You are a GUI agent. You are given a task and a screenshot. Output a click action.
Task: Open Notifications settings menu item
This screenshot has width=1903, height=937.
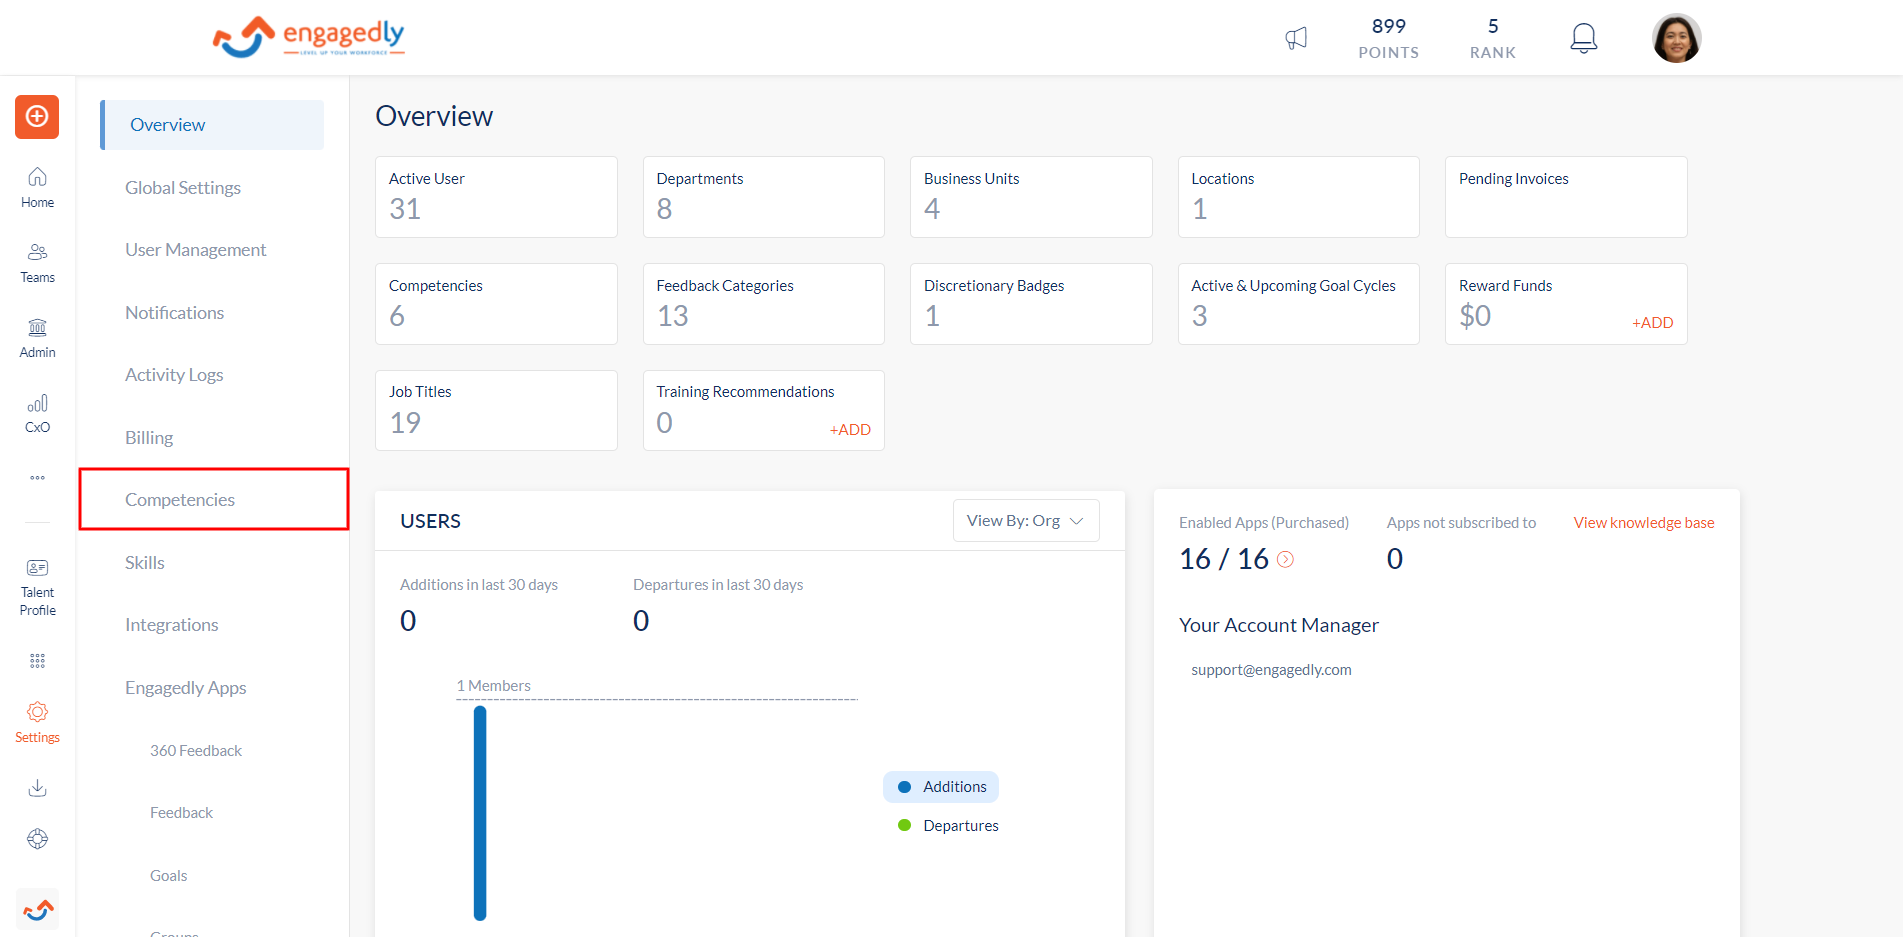coord(174,313)
